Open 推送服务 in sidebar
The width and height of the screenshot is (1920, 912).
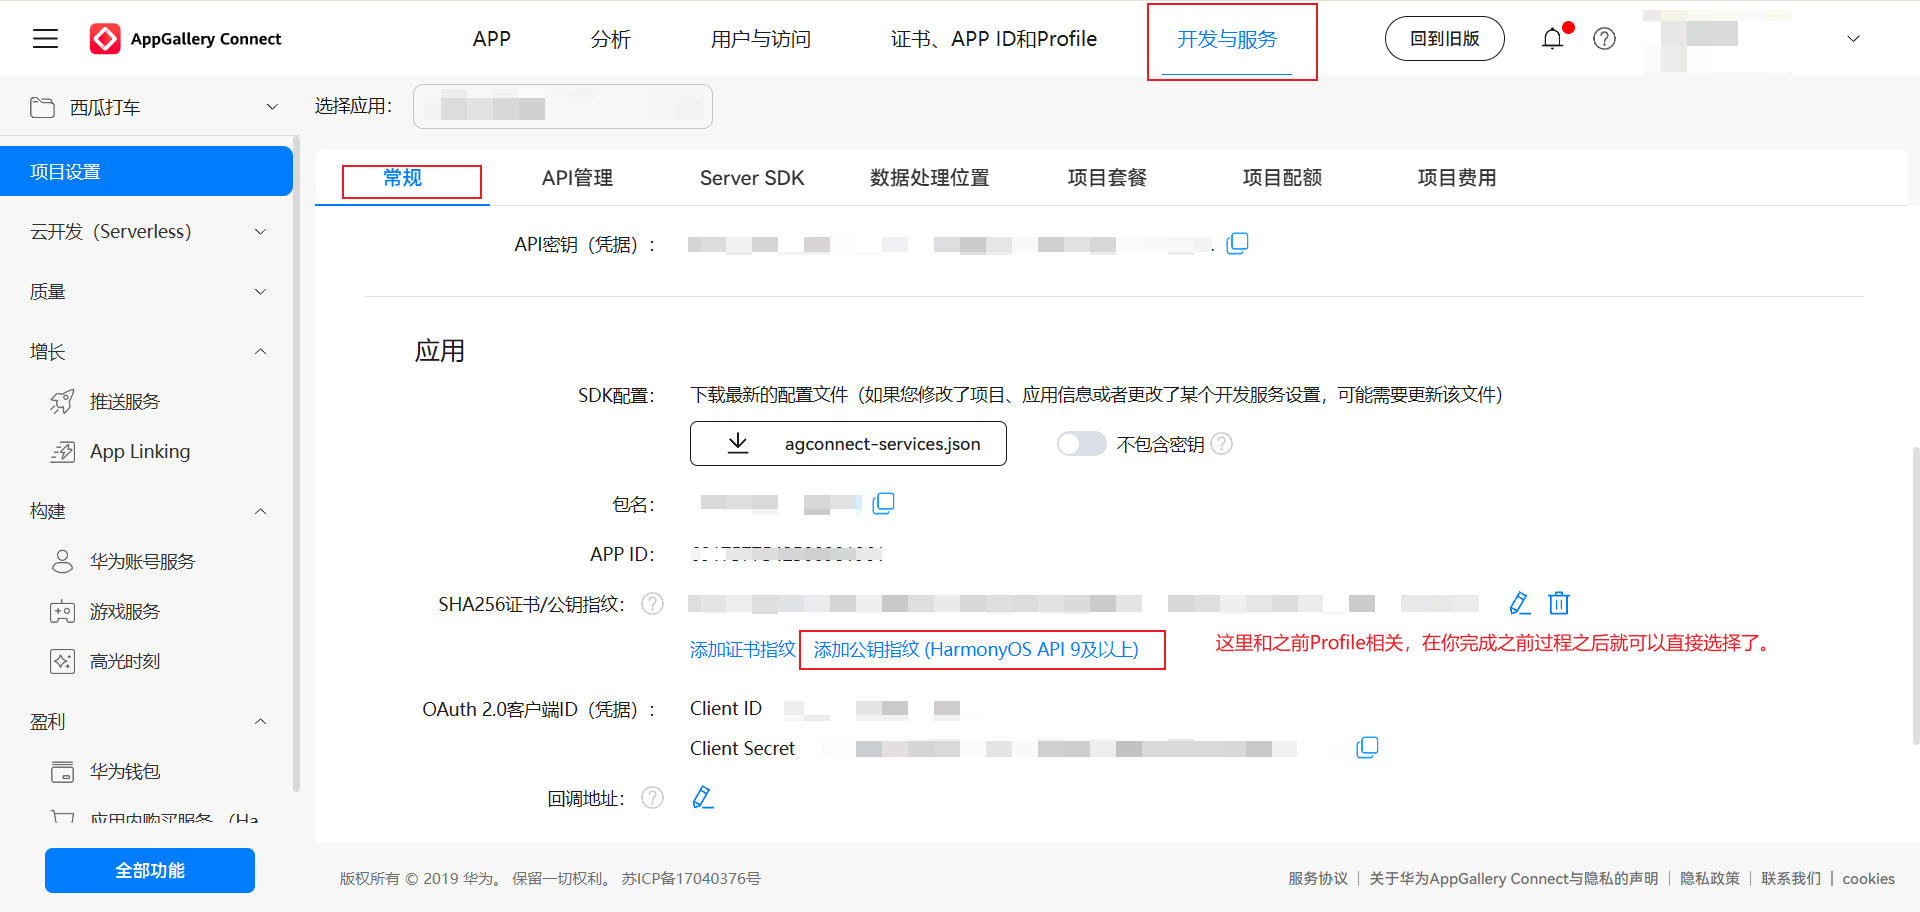125,402
